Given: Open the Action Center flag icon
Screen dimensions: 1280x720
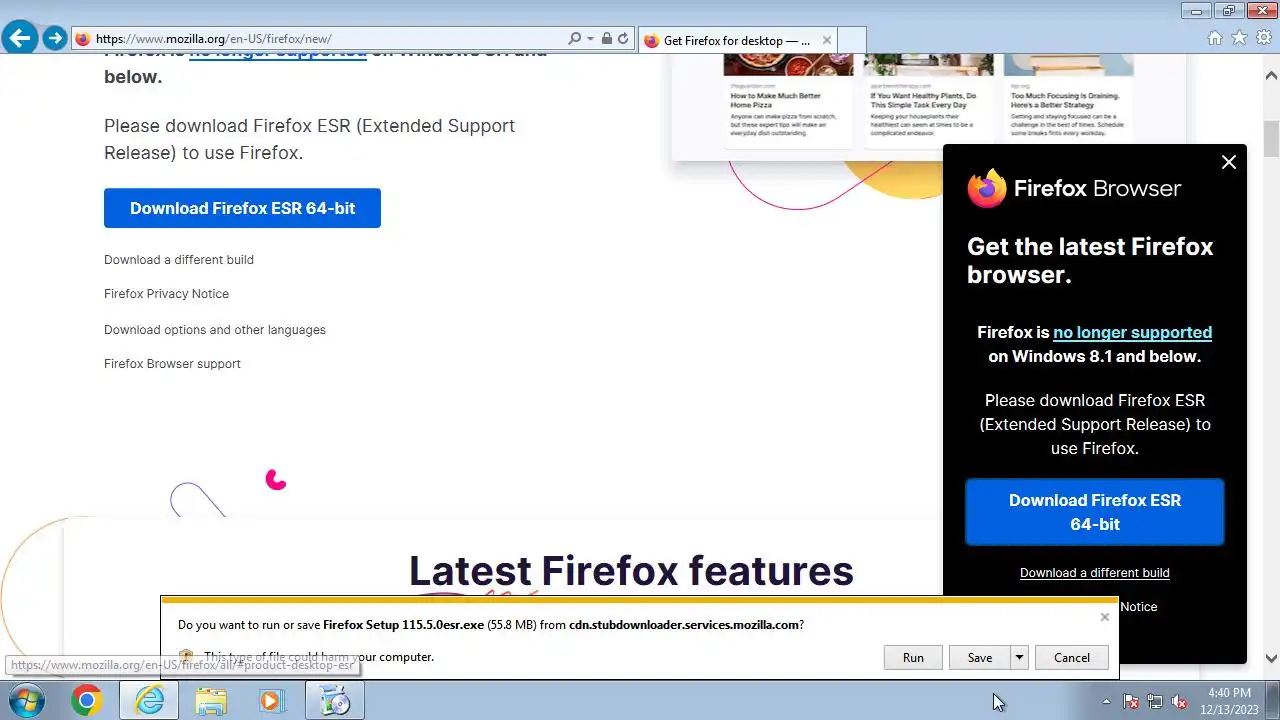Looking at the screenshot, I should click(1131, 701).
